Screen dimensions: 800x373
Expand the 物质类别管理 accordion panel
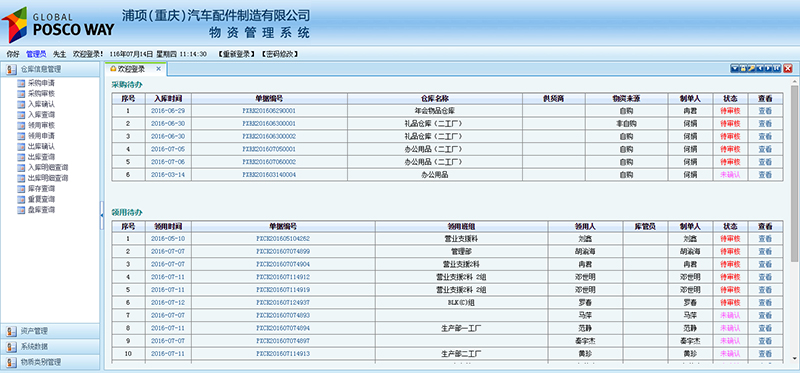pos(50,362)
